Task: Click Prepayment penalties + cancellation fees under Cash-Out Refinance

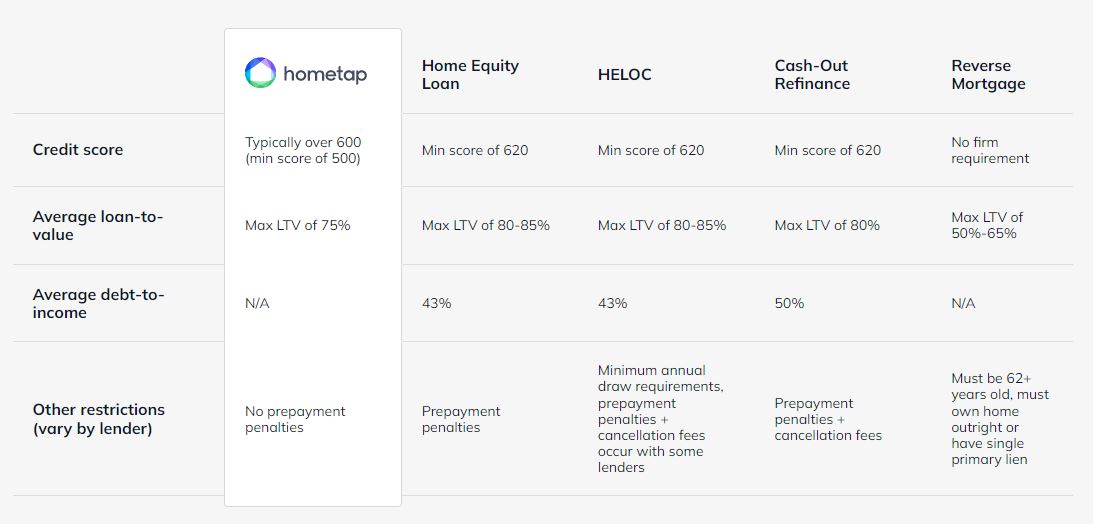Action: pyautogui.click(x=828, y=419)
